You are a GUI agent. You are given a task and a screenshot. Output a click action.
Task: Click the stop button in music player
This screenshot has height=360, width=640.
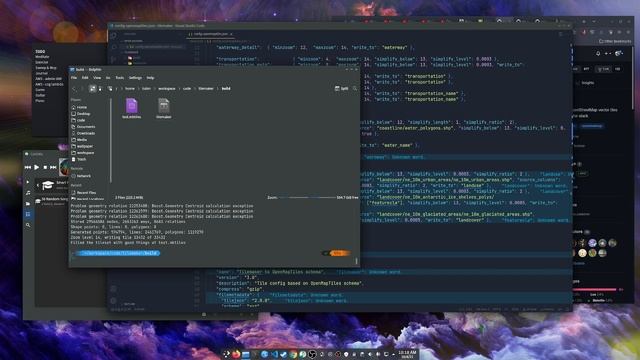(45, 167)
